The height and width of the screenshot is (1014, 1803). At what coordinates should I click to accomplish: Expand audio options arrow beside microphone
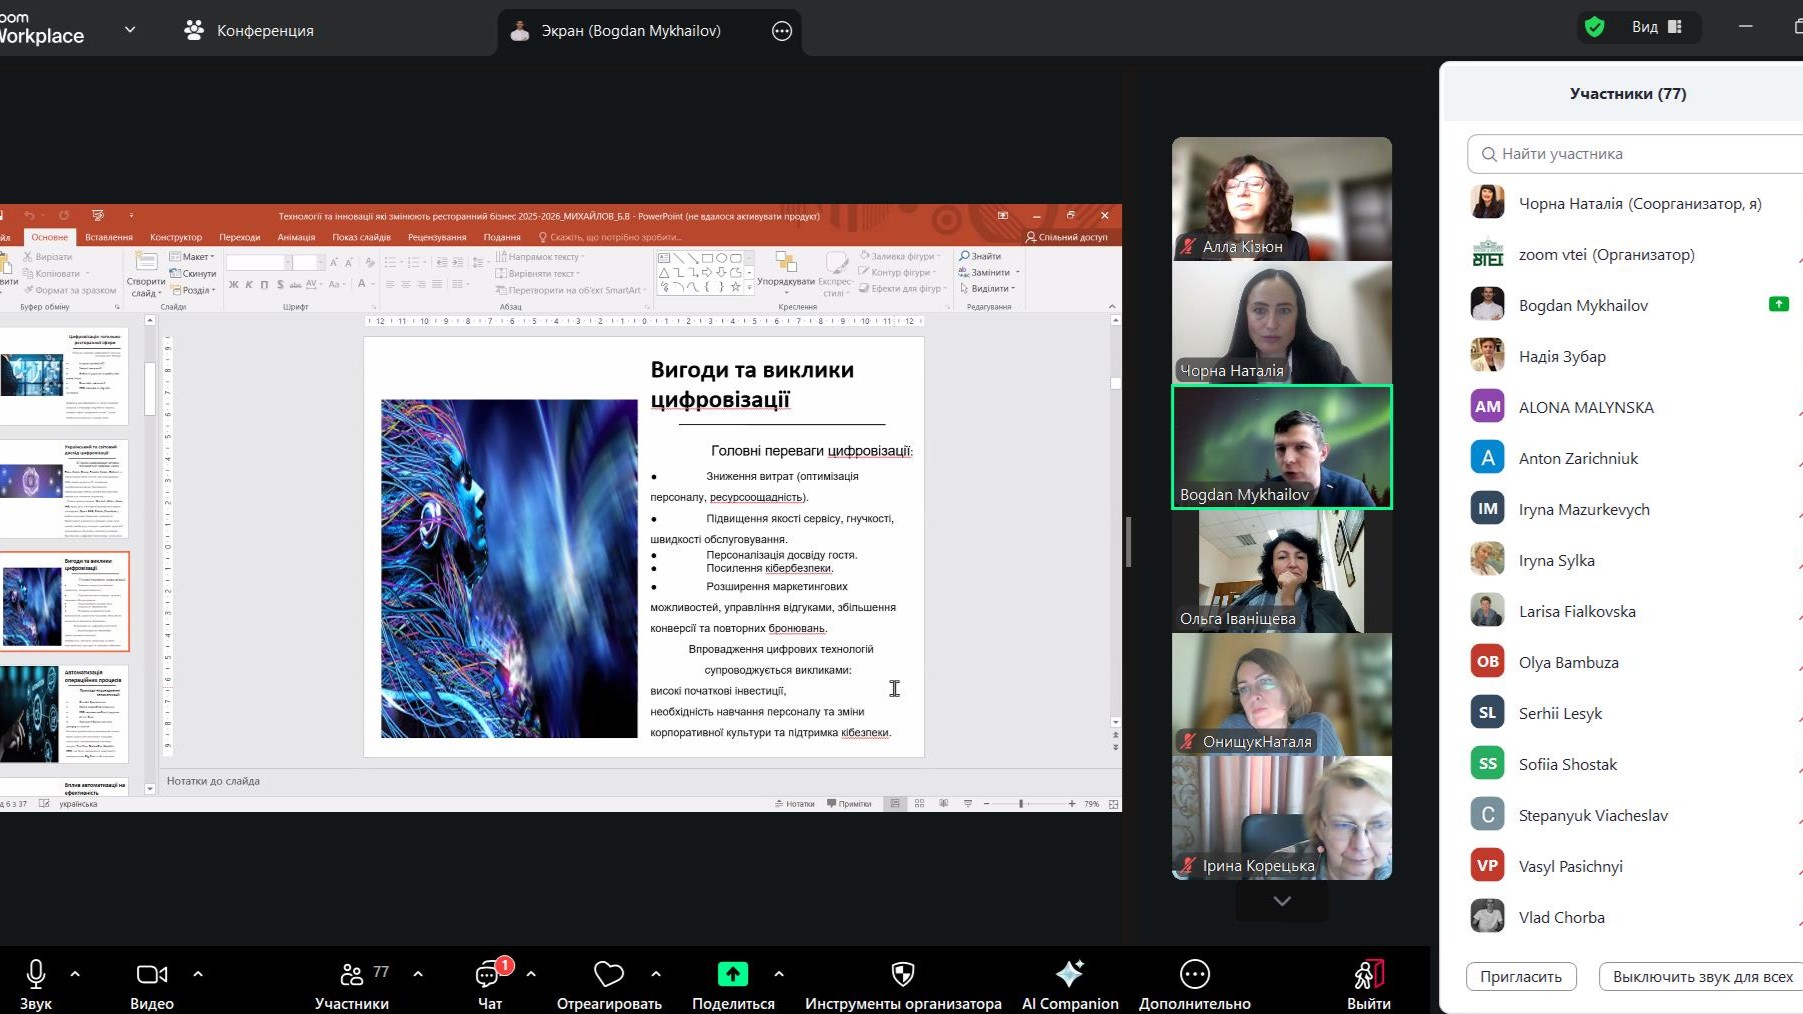click(x=75, y=974)
